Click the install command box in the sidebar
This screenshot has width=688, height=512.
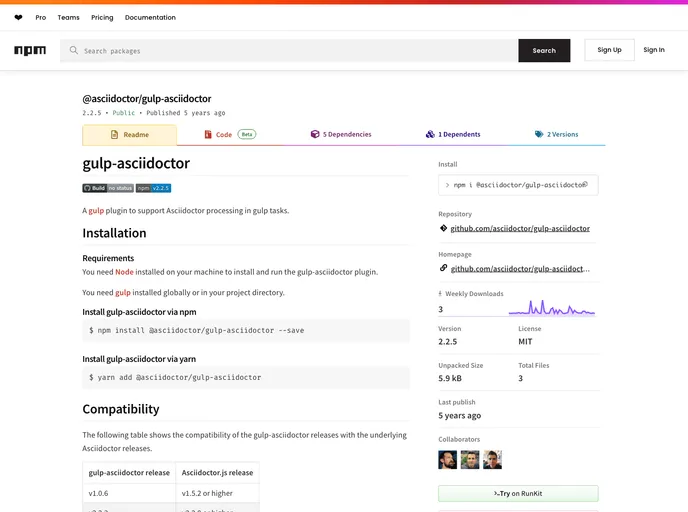[518, 185]
